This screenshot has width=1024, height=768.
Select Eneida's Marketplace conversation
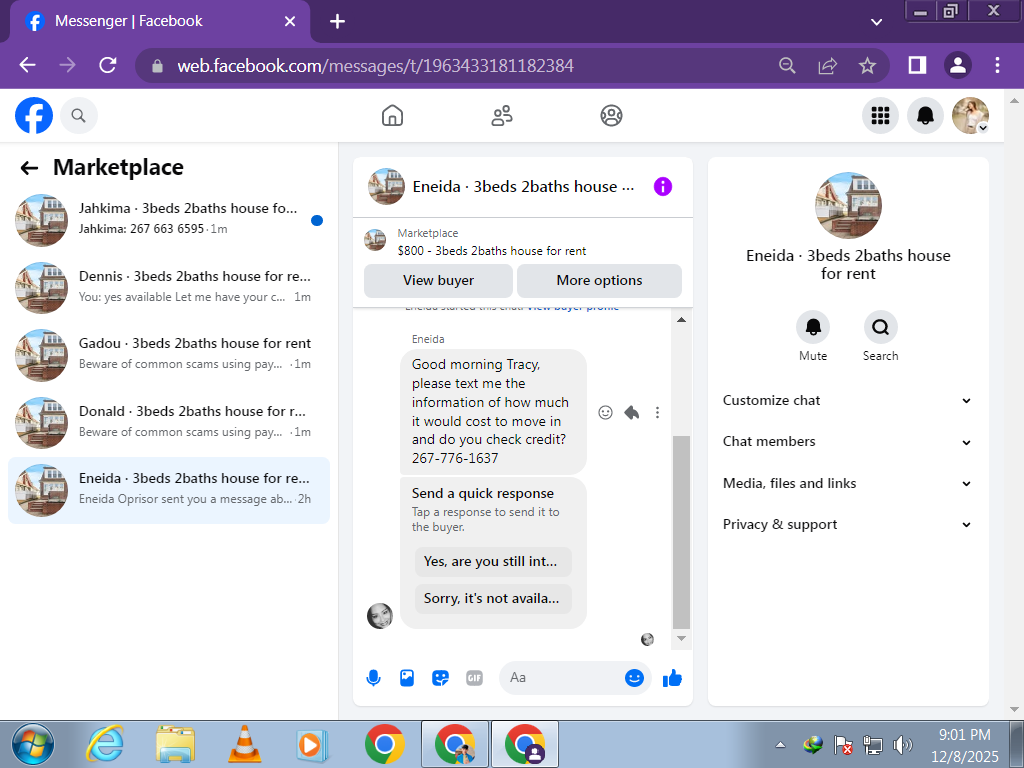pyautogui.click(x=168, y=490)
